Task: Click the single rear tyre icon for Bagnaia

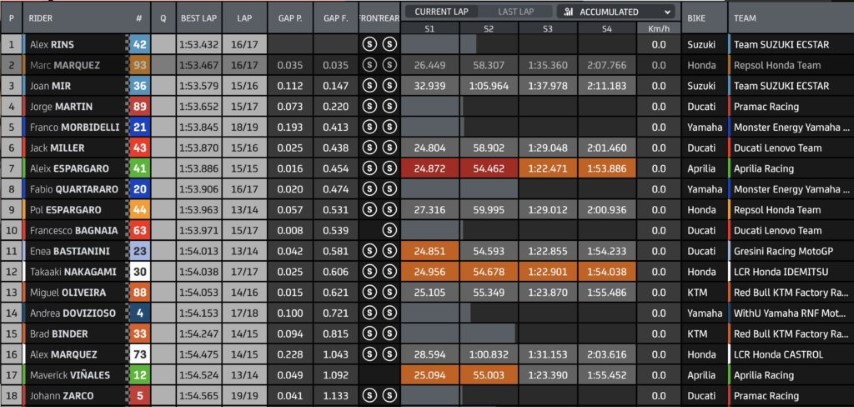Action: (x=389, y=230)
